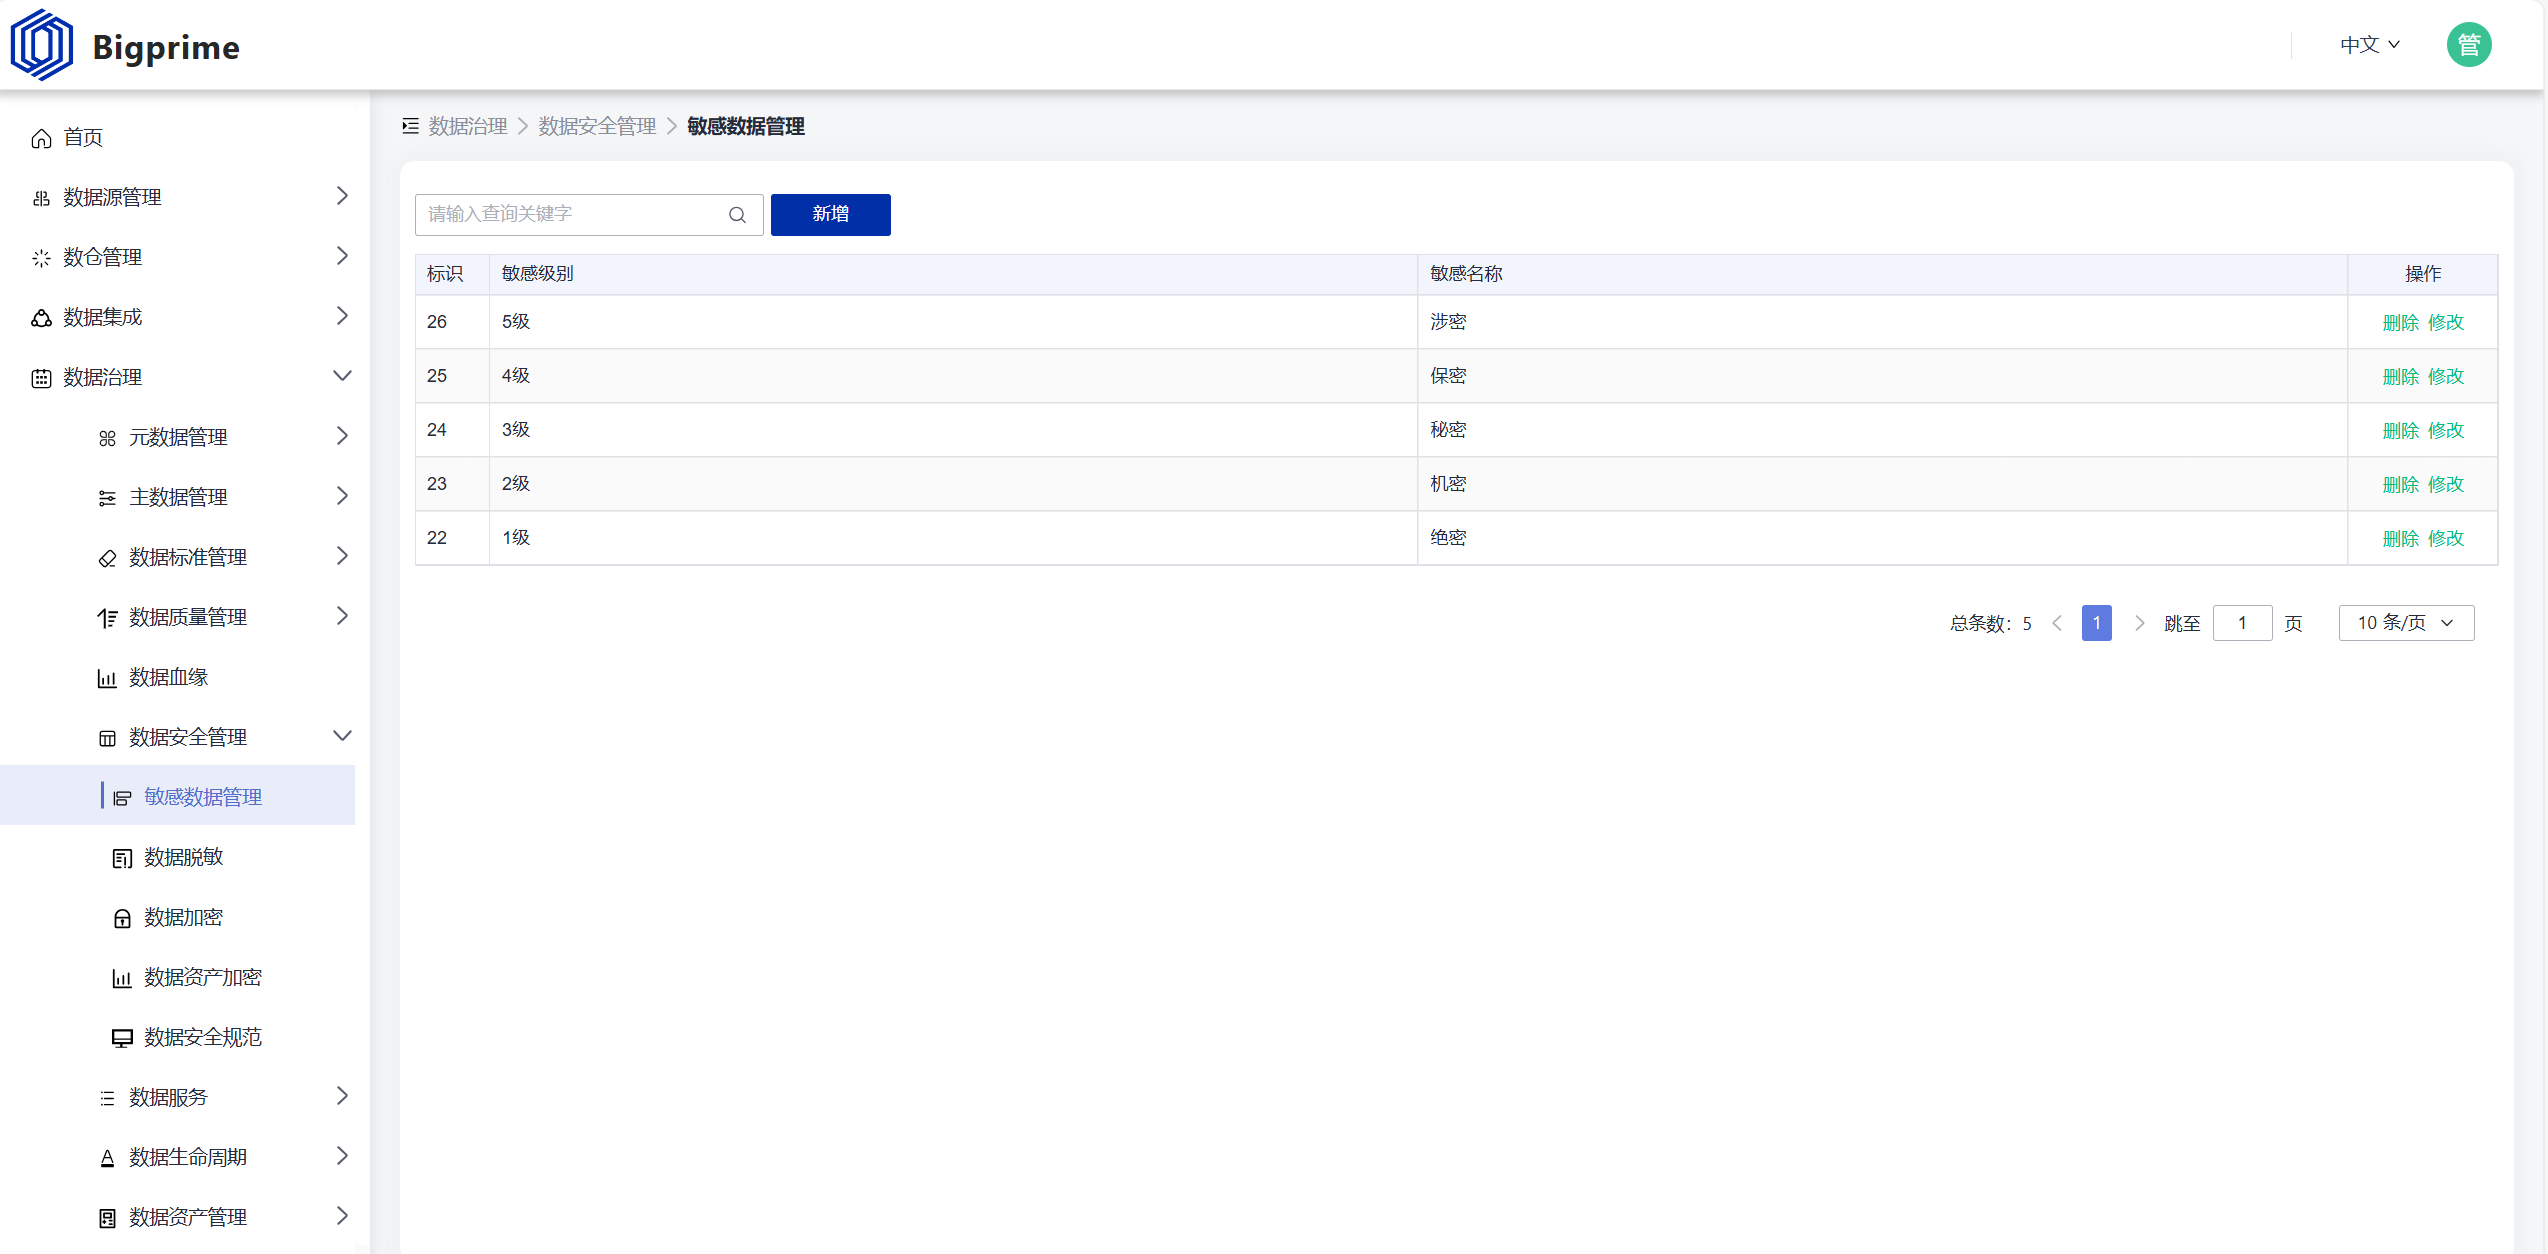The height and width of the screenshot is (1254, 2548).
Task: Click the 数据安全管理 table icon
Action: [107, 738]
